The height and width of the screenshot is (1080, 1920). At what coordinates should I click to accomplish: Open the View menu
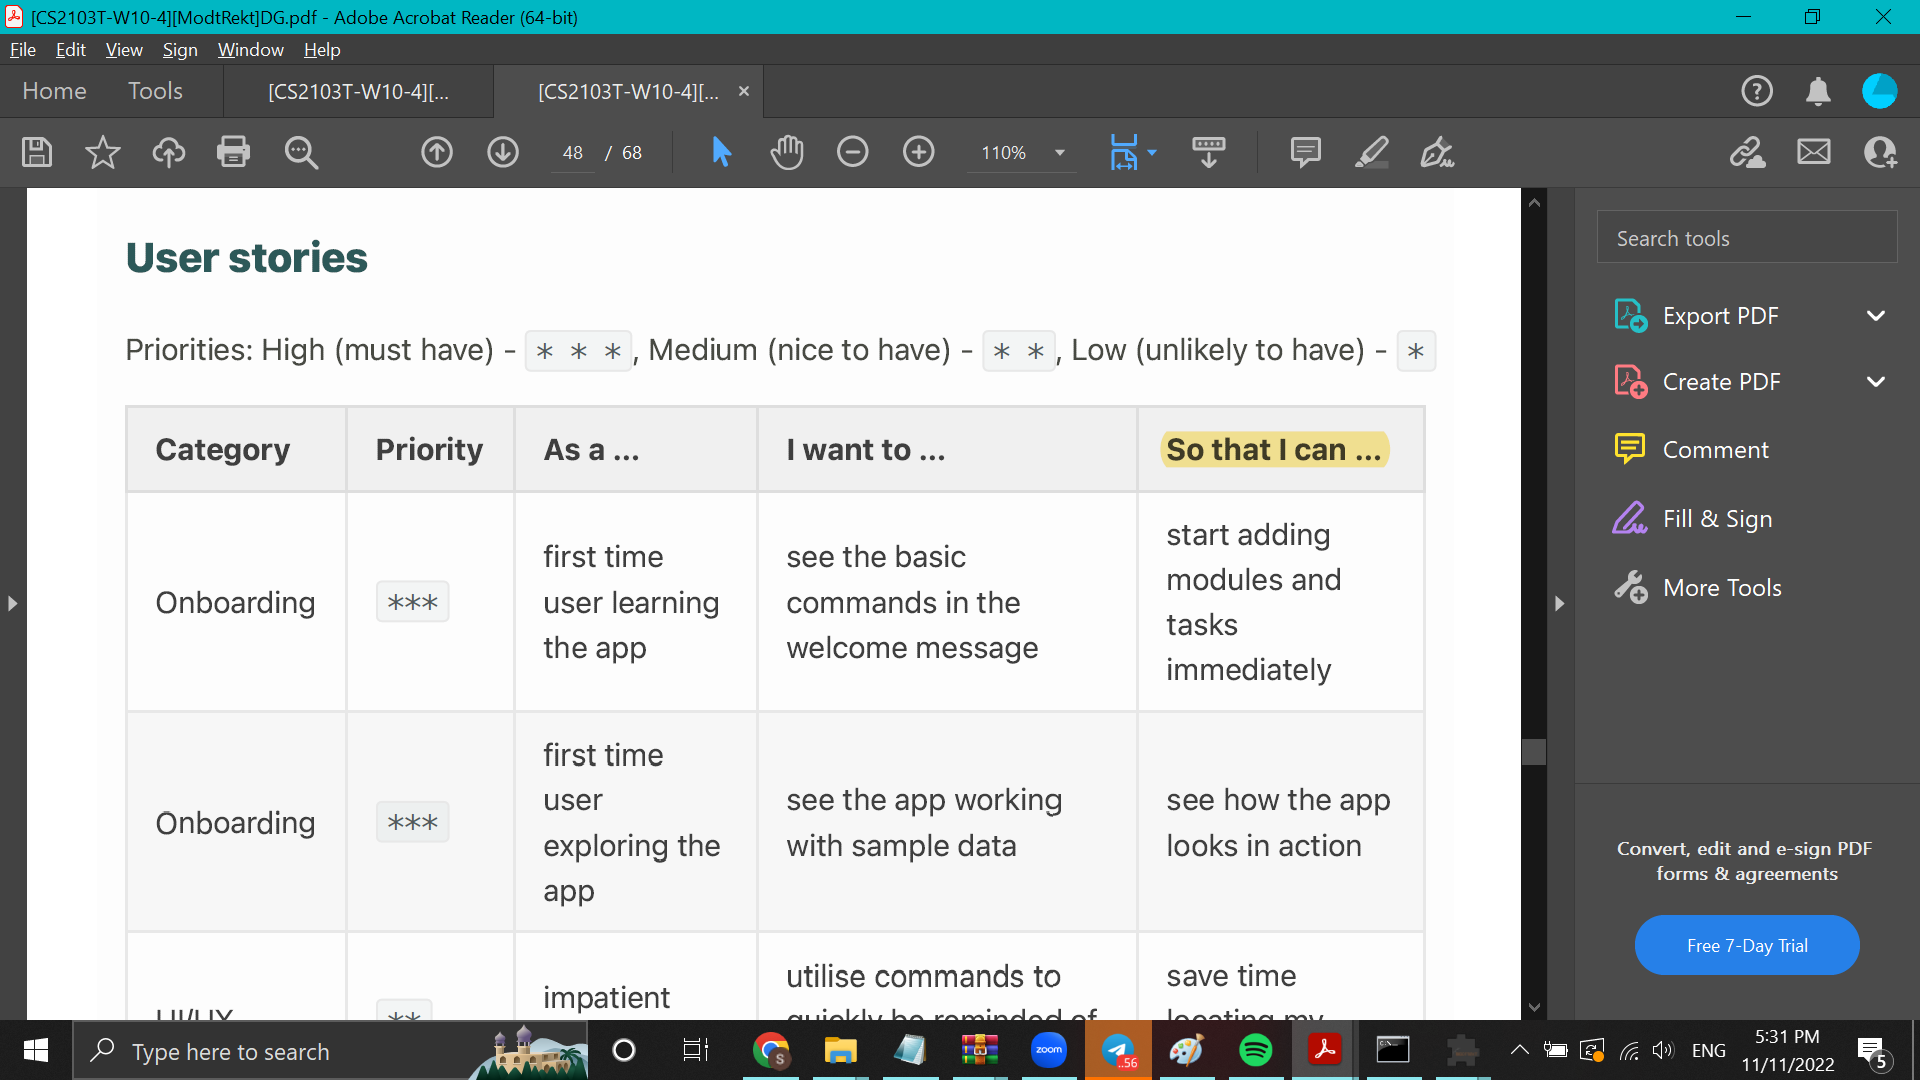pos(124,49)
